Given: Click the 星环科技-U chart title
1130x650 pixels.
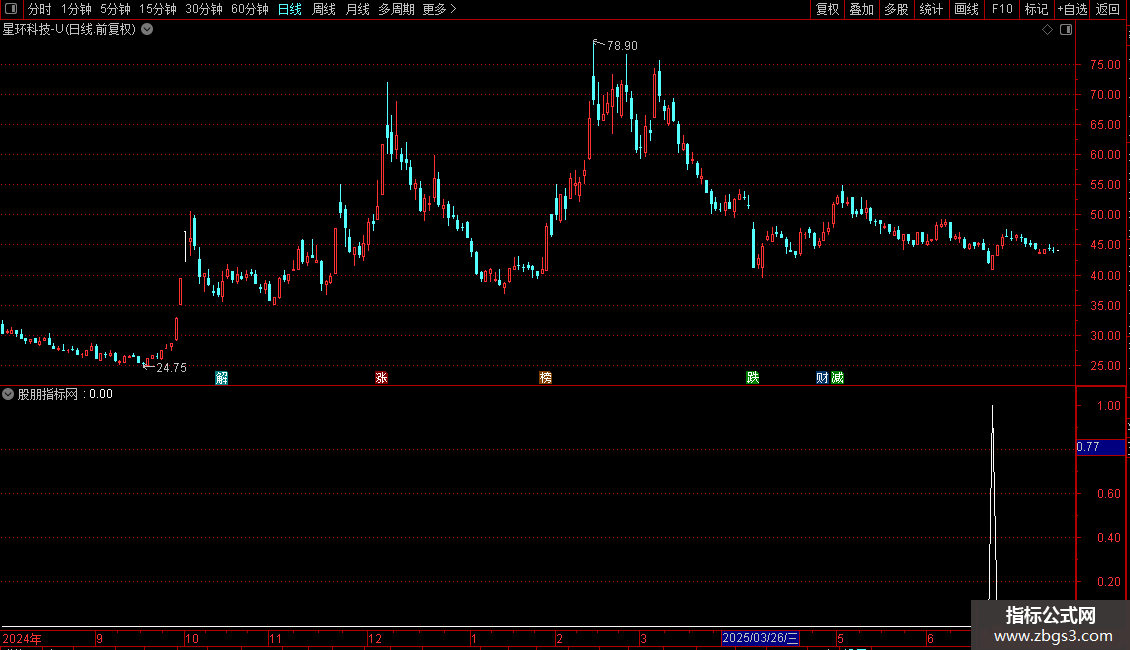Looking at the screenshot, I should tap(69, 30).
